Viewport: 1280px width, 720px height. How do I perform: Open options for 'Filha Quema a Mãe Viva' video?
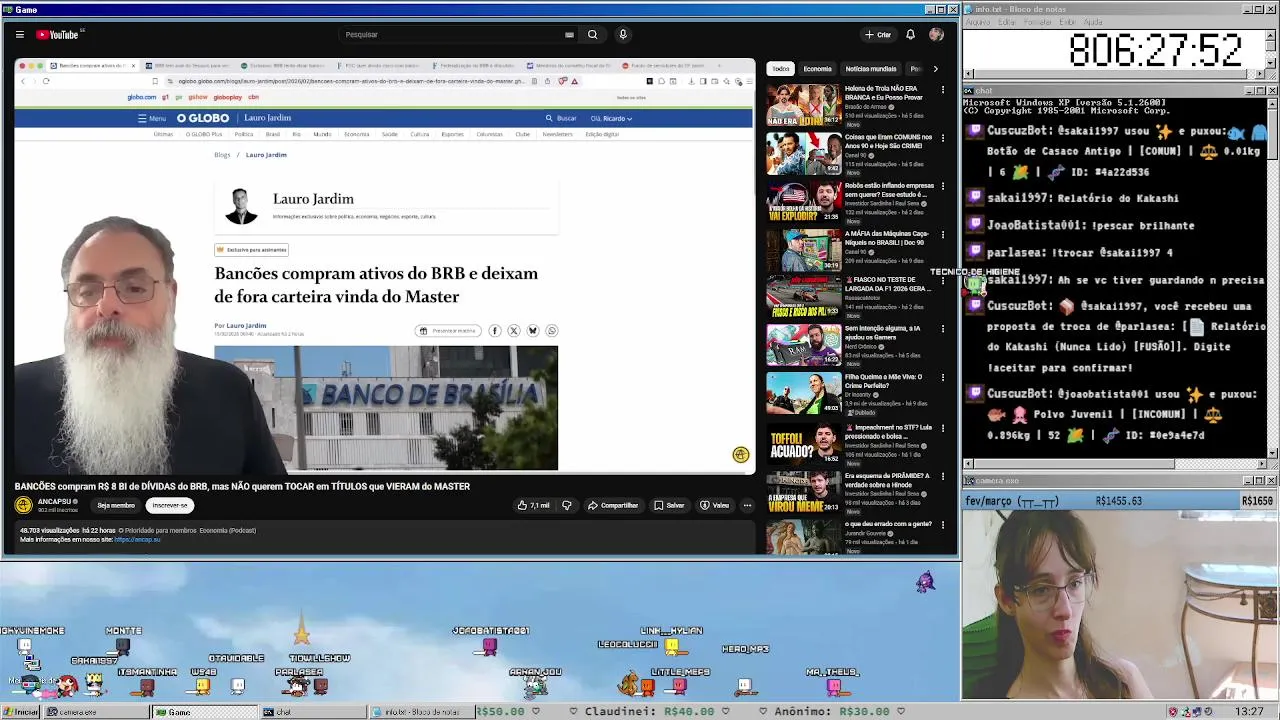942,379
